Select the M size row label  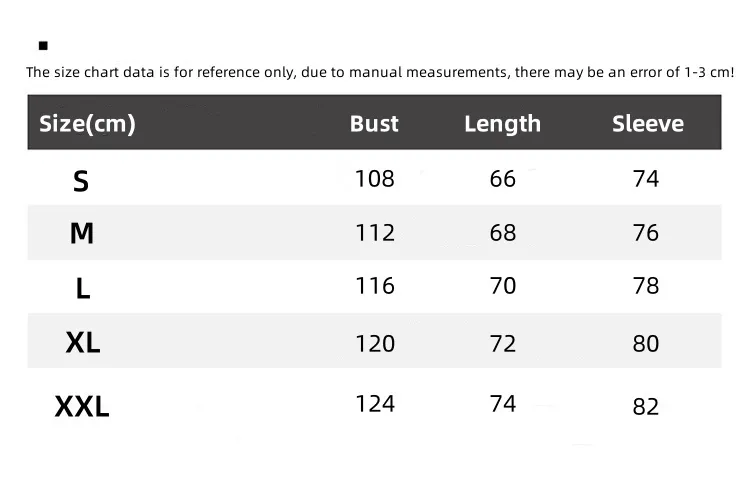82,233
